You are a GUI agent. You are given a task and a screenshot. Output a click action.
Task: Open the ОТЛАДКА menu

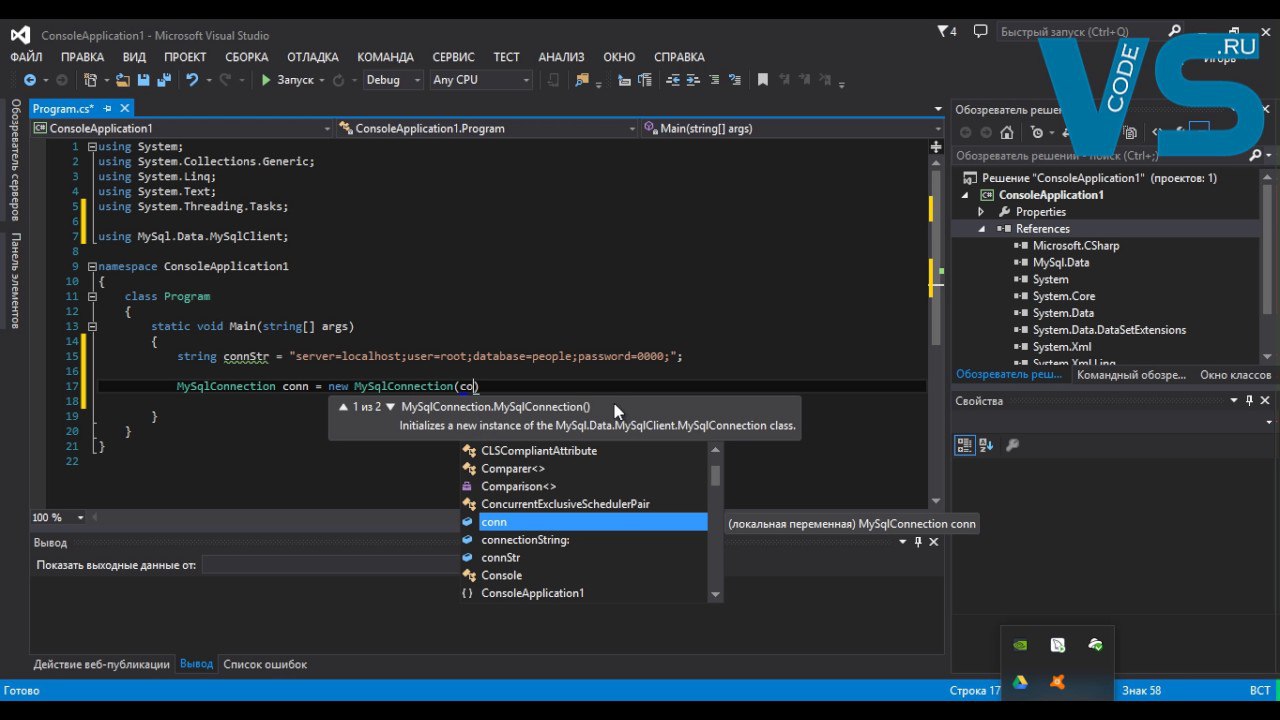(x=313, y=57)
